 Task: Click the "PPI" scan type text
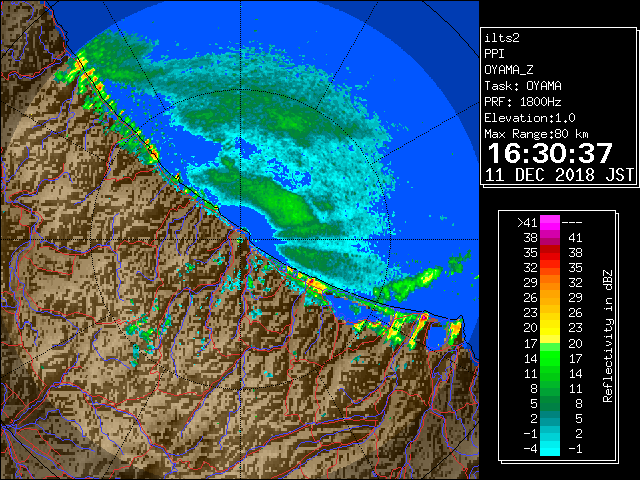click(494, 54)
